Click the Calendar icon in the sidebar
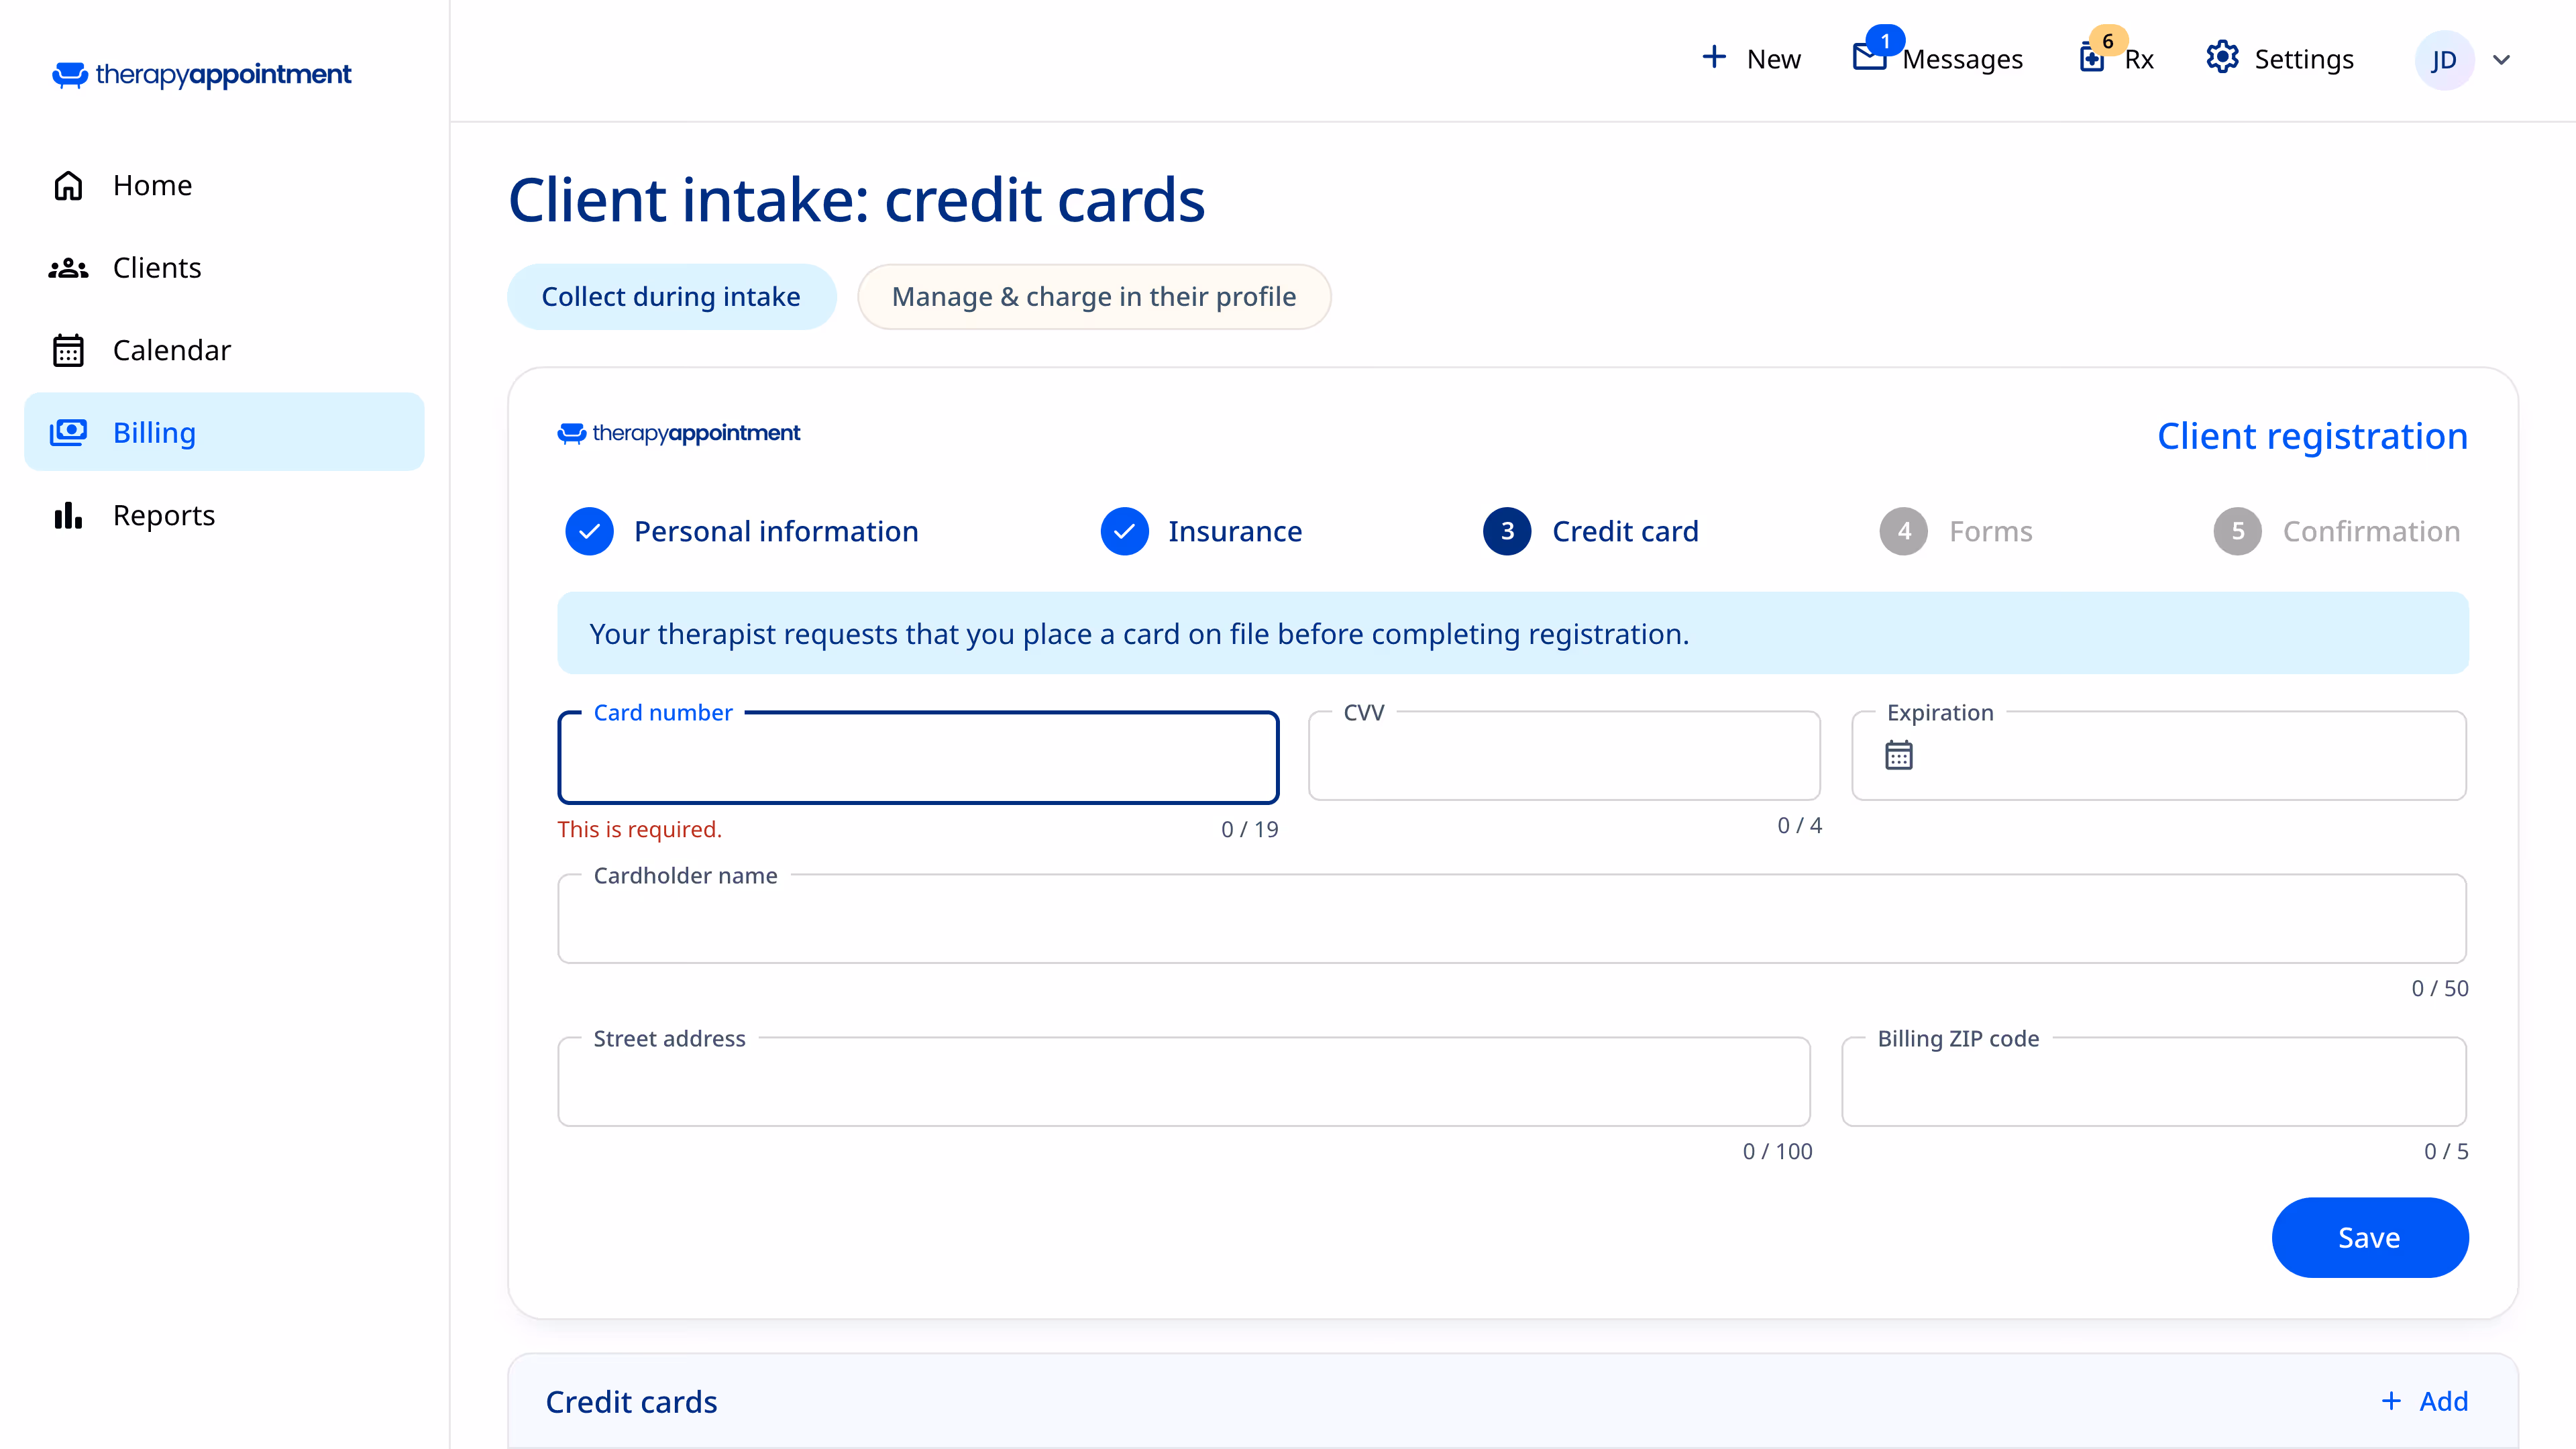Image resolution: width=2576 pixels, height=1449 pixels. point(68,350)
